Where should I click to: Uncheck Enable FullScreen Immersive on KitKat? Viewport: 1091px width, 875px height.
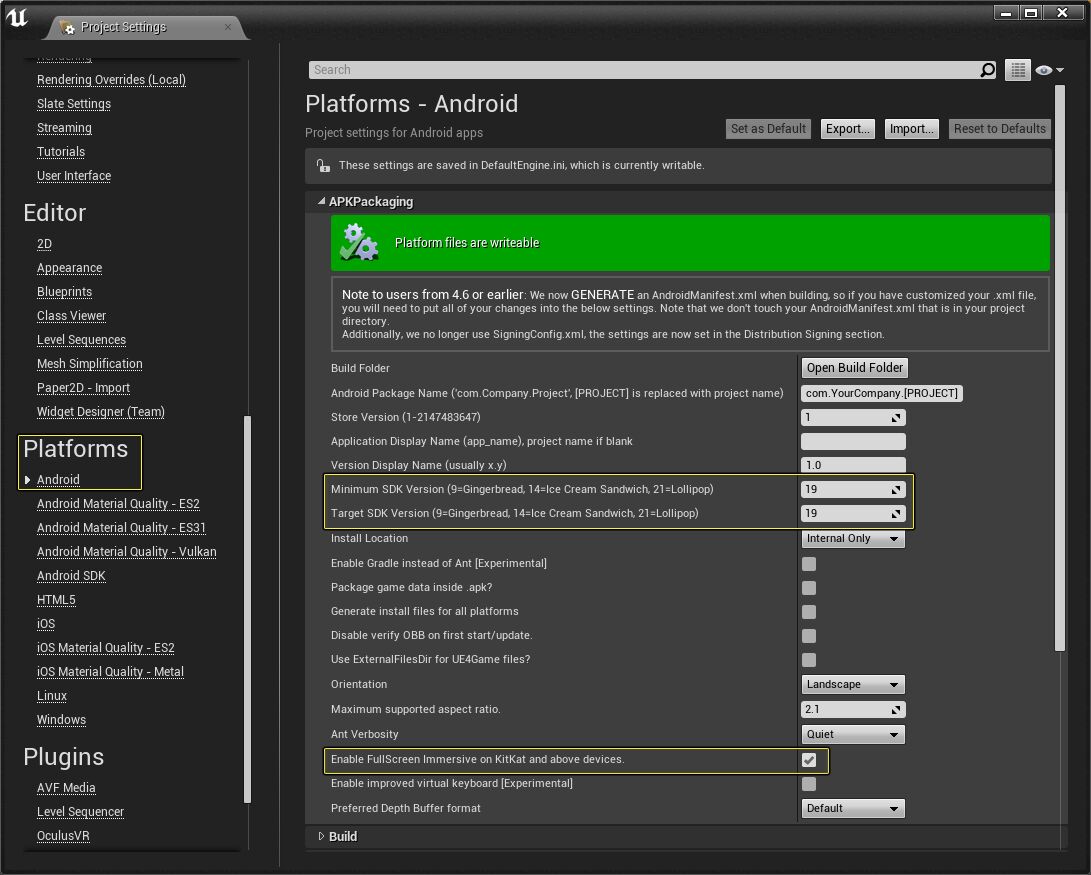(808, 760)
